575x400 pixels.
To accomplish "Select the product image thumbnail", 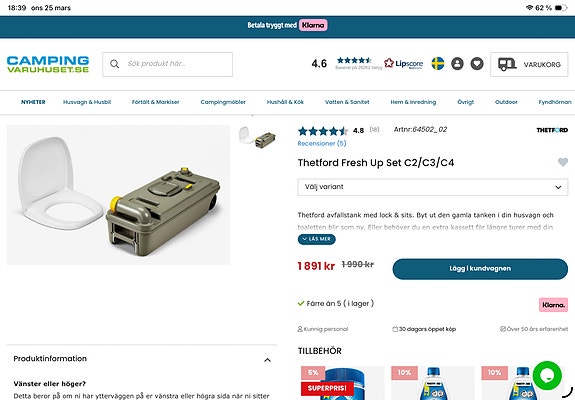I will 257,137.
